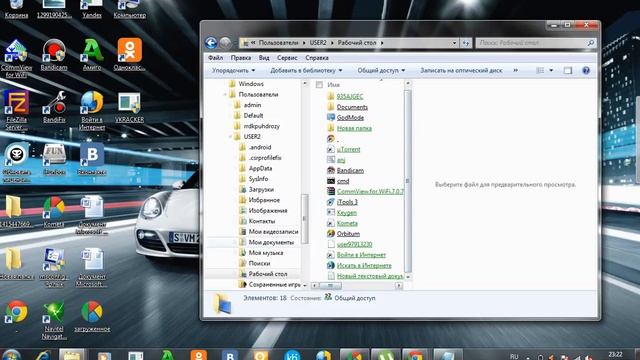Select the cmd item in file list

click(342, 181)
